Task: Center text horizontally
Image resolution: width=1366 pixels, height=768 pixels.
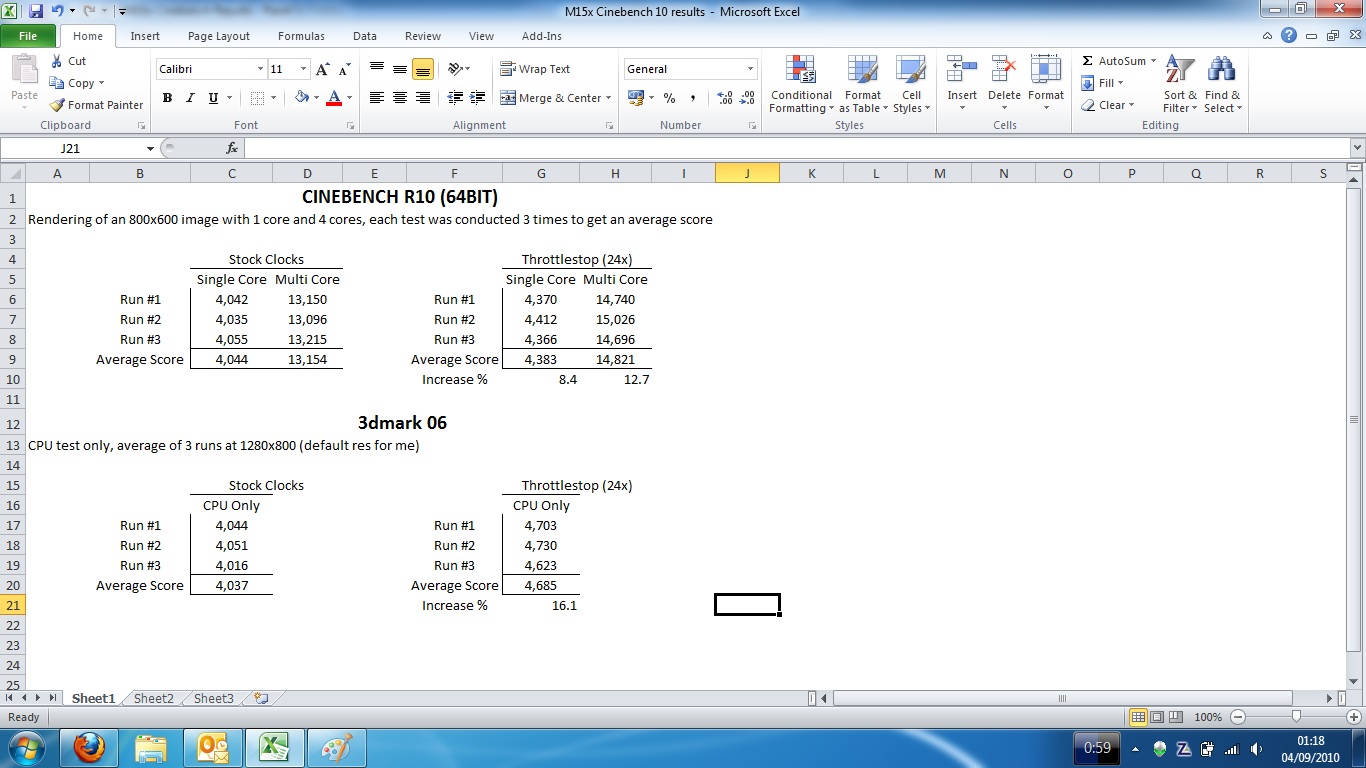Action: coord(399,98)
